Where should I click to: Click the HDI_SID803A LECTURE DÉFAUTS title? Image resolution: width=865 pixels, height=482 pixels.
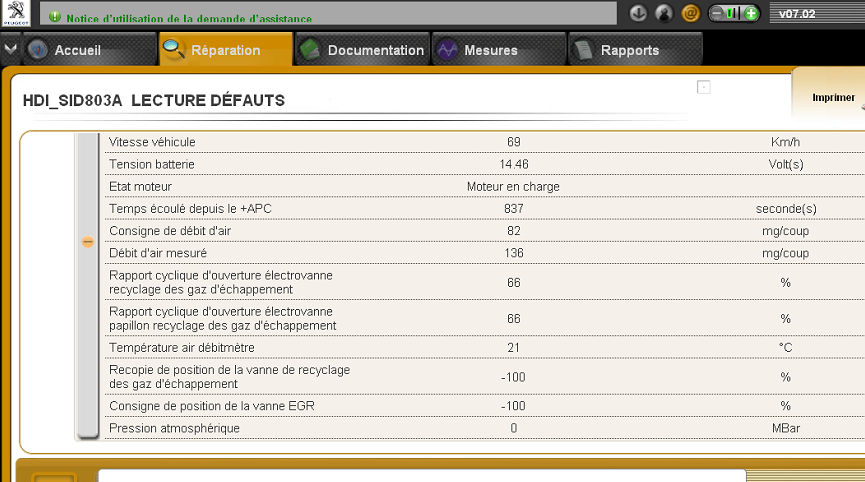tap(154, 100)
